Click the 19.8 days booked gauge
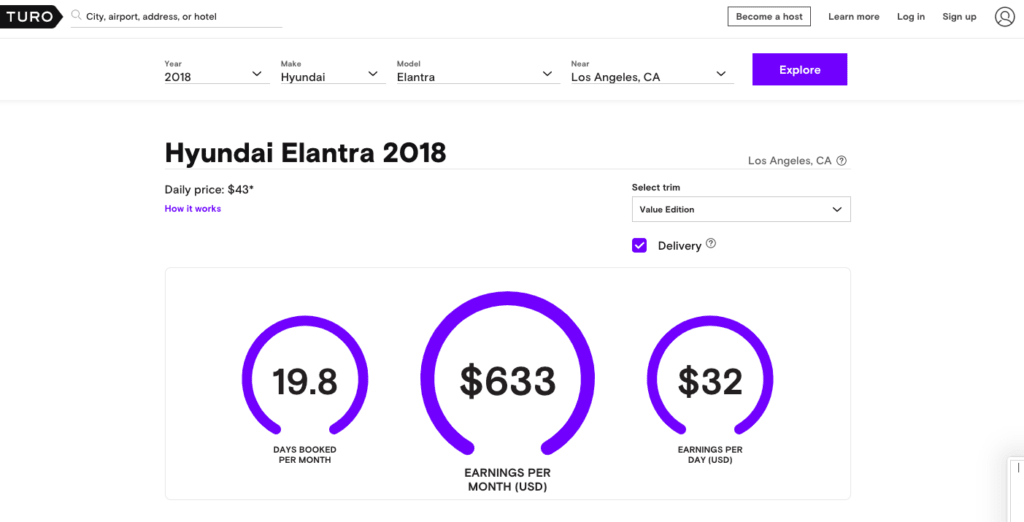 point(305,376)
